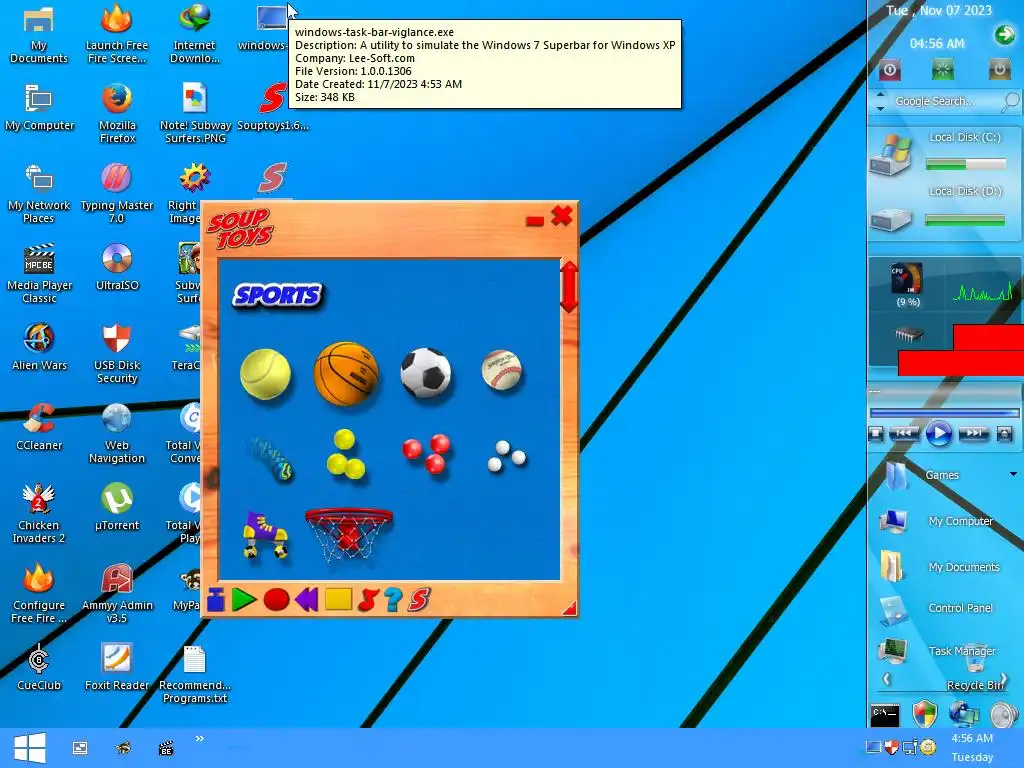Click the sidebar left page arrow
The image size is (1024, 768).
[x=886, y=679]
